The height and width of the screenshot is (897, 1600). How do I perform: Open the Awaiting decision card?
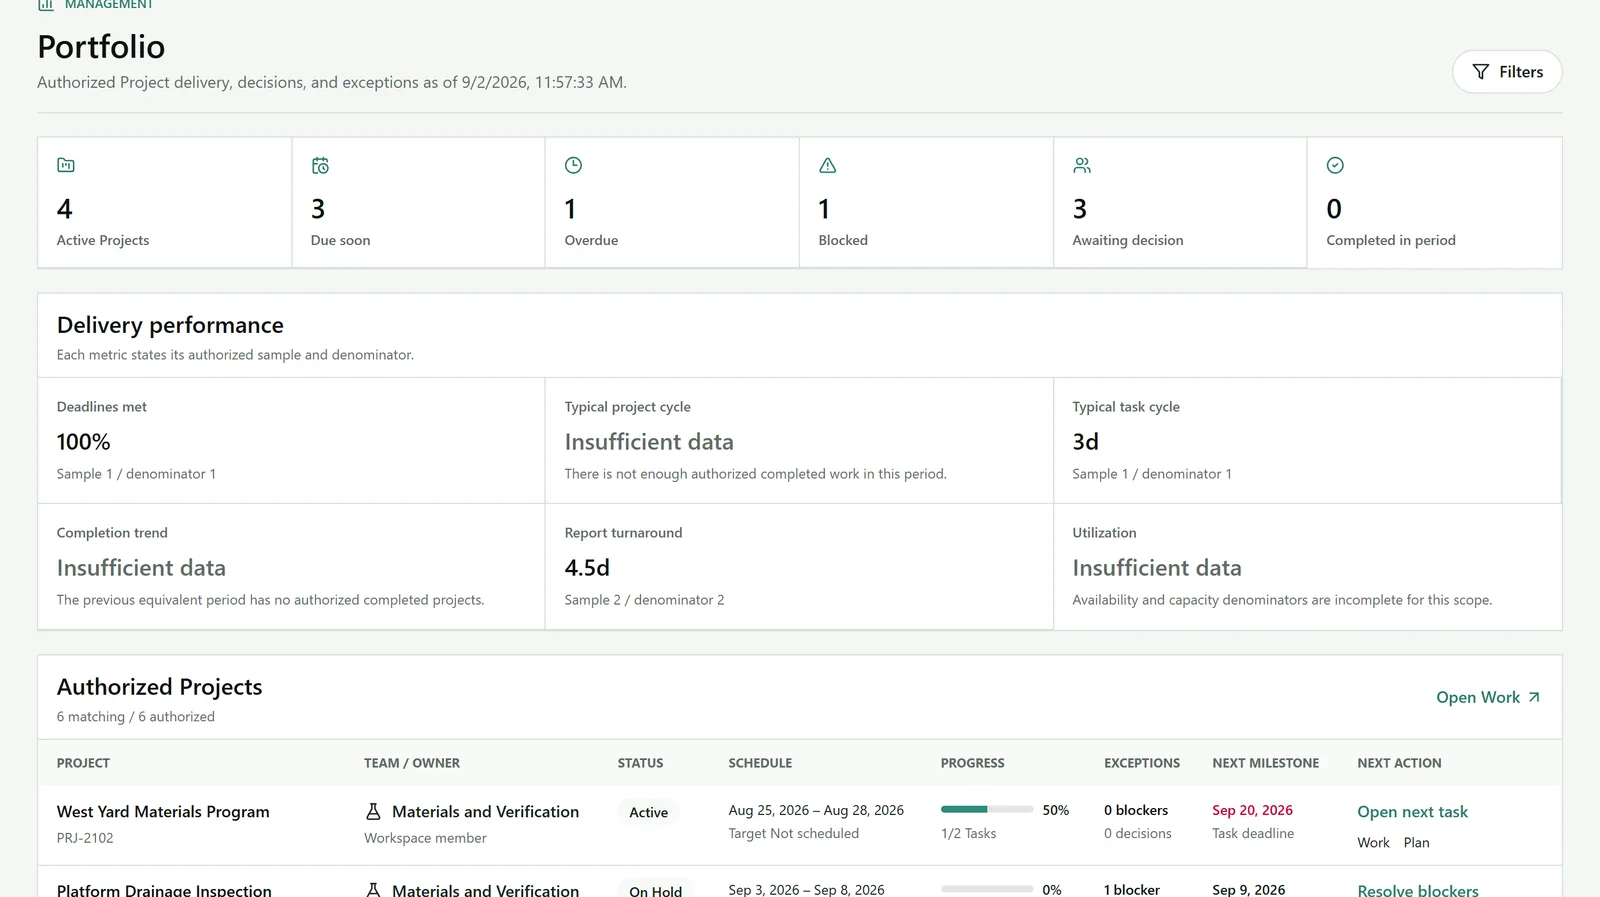1180,202
